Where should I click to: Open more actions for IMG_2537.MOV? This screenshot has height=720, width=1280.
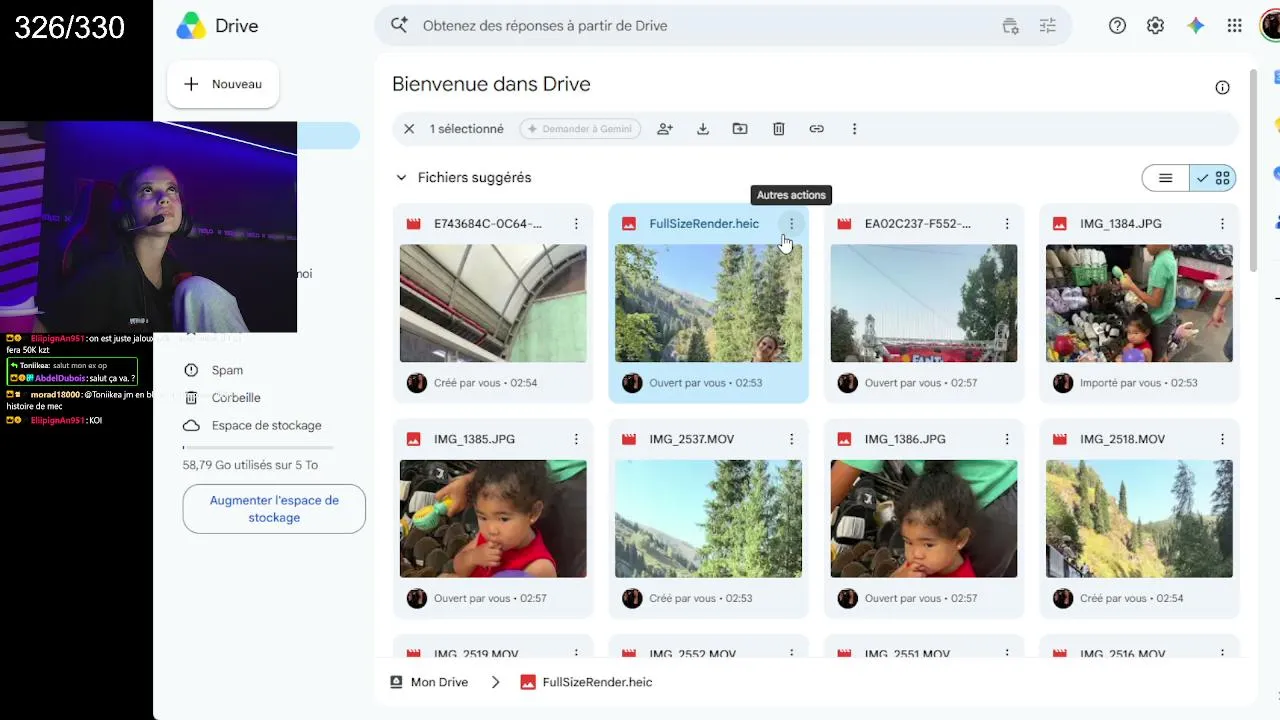tap(792, 439)
